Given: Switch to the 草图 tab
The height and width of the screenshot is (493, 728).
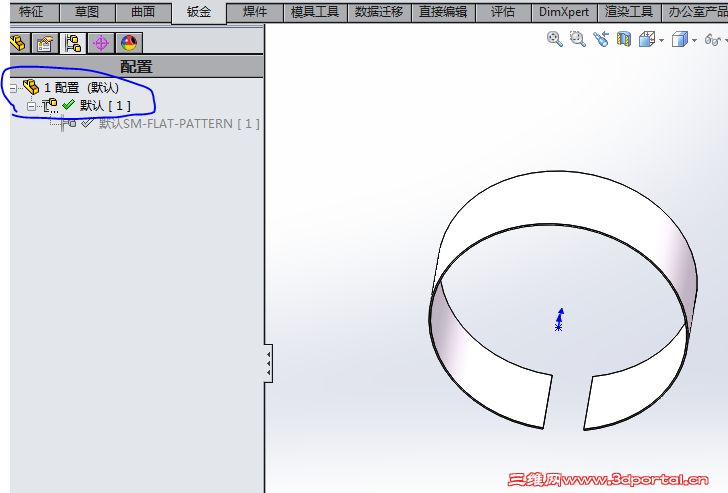Looking at the screenshot, I should tap(87, 12).
